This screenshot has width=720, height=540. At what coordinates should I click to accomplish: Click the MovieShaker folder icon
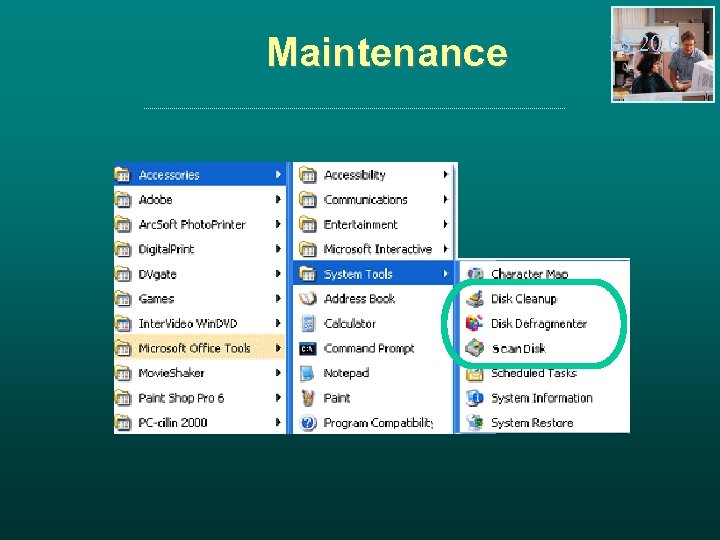123,373
